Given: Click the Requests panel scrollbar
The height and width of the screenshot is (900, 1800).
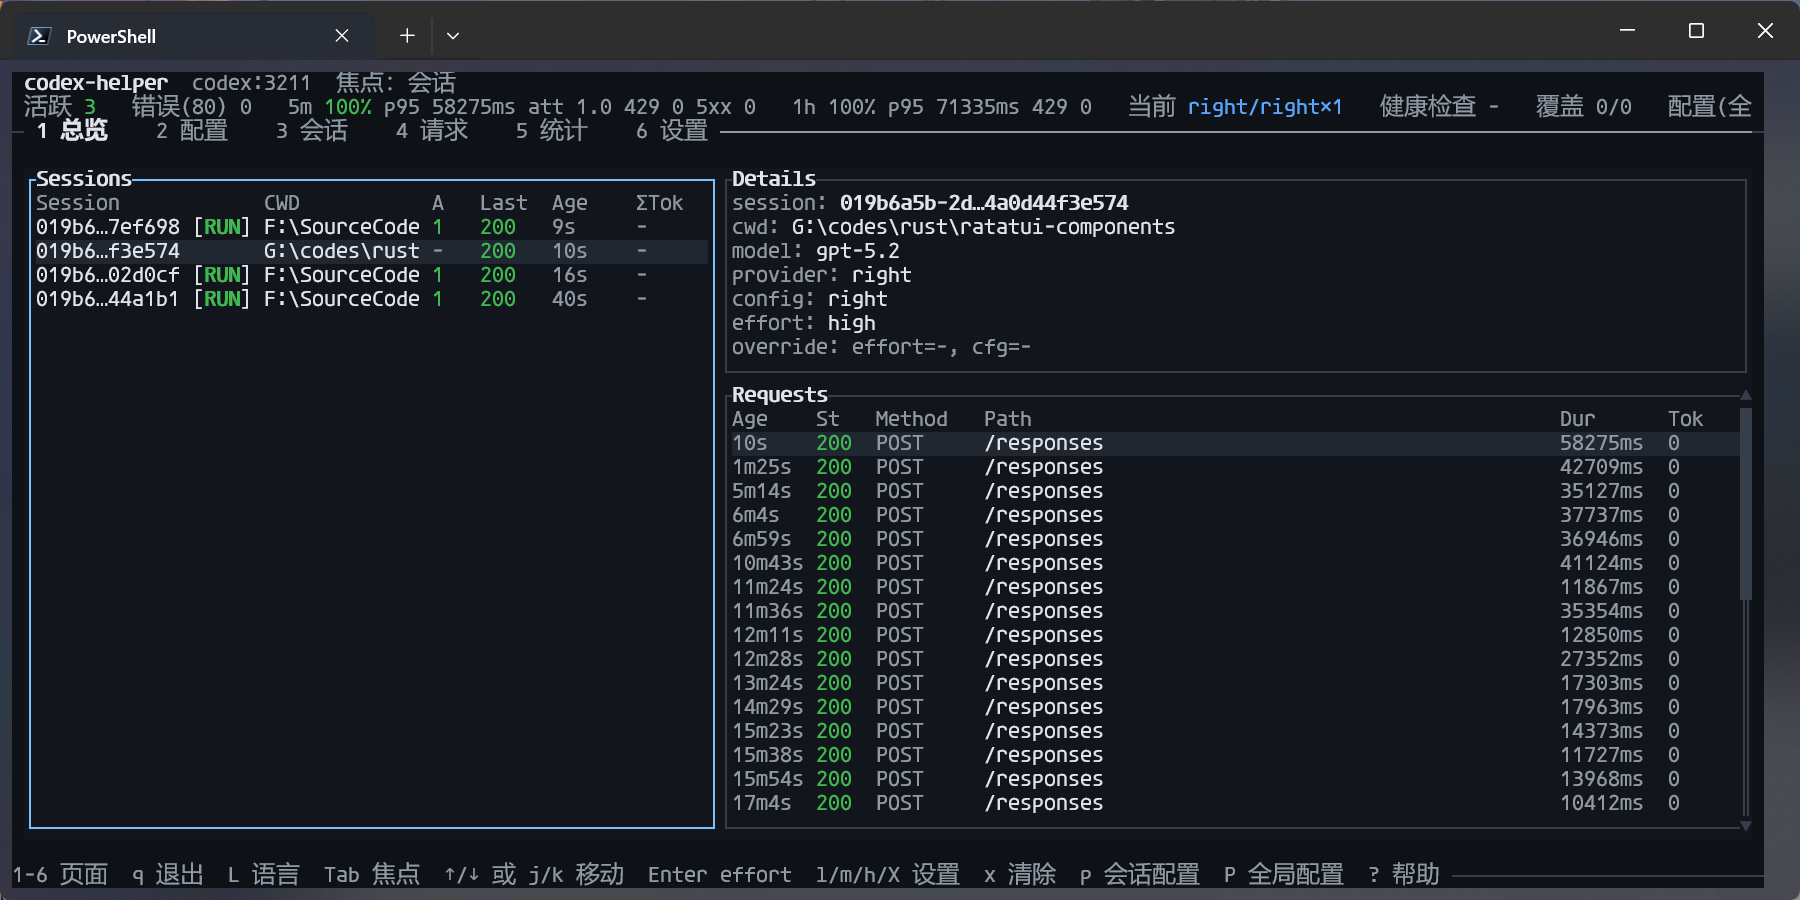Looking at the screenshot, I should [x=1747, y=500].
